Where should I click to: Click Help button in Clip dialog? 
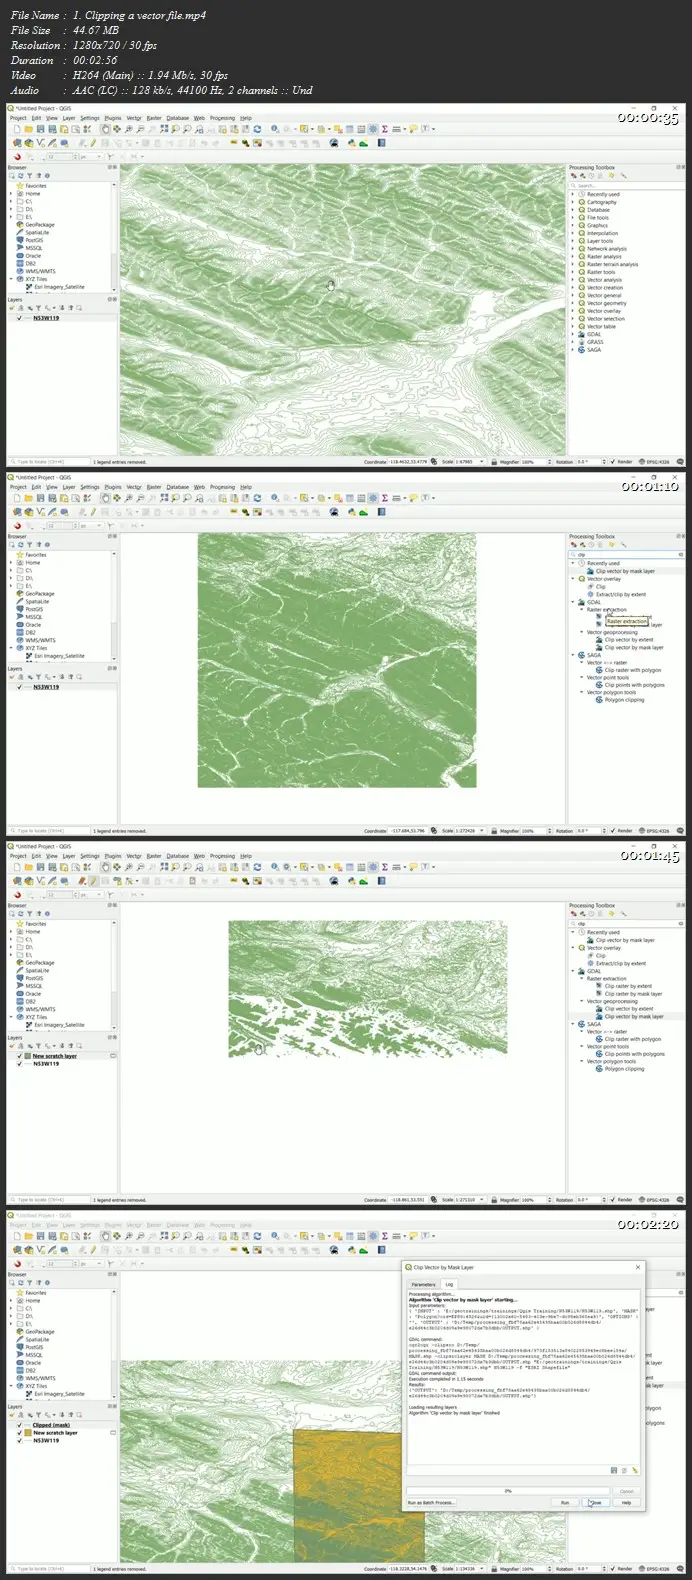coord(627,1502)
